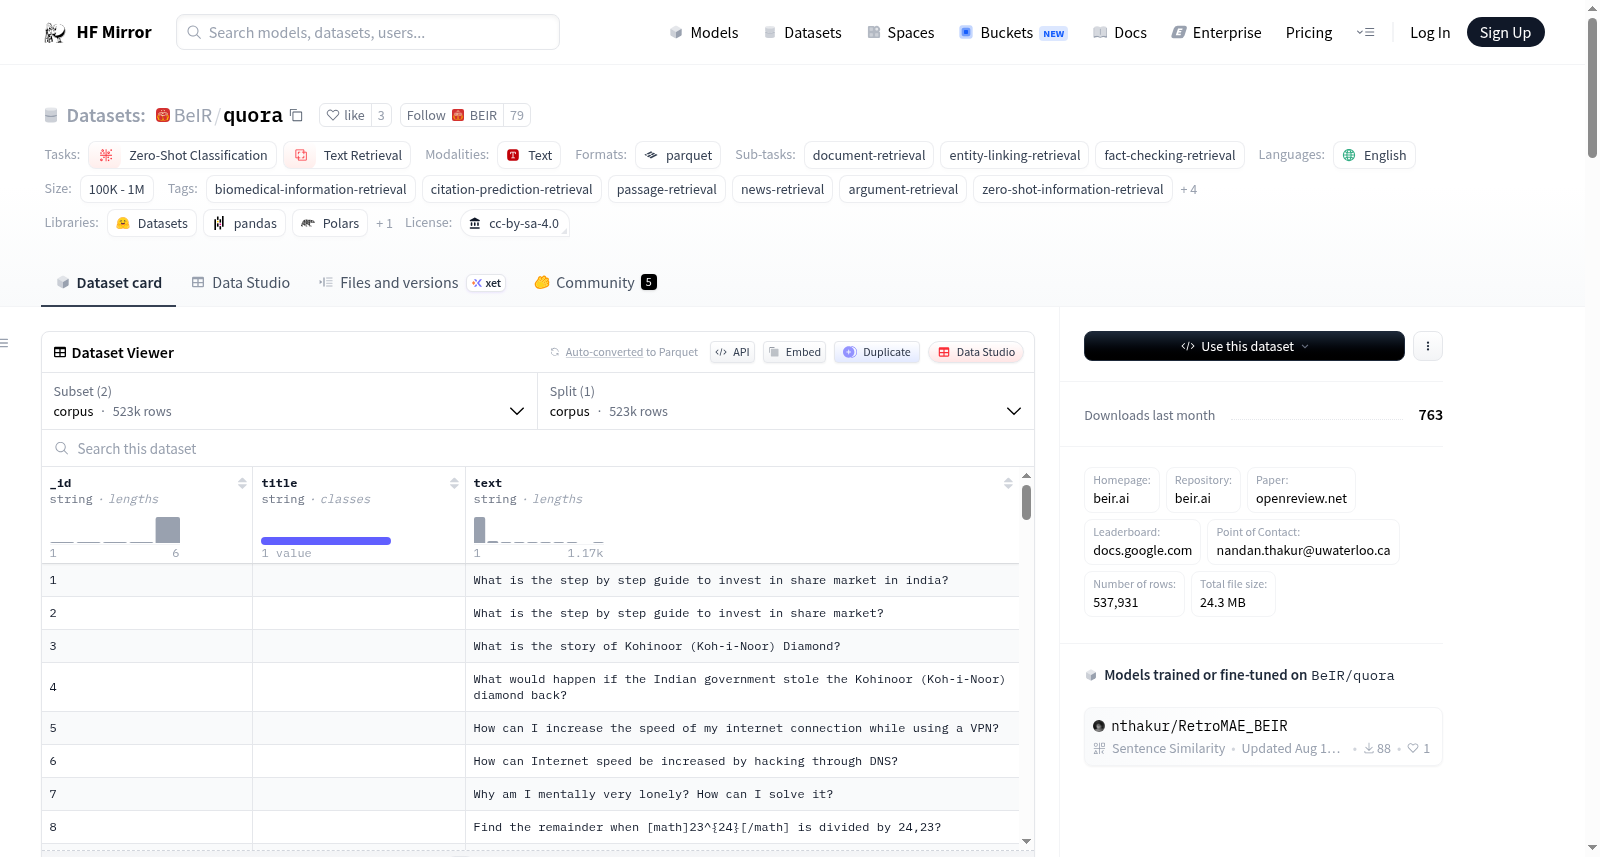The height and width of the screenshot is (857, 1600).
Task: Click the title classes value bar
Action: tap(326, 541)
